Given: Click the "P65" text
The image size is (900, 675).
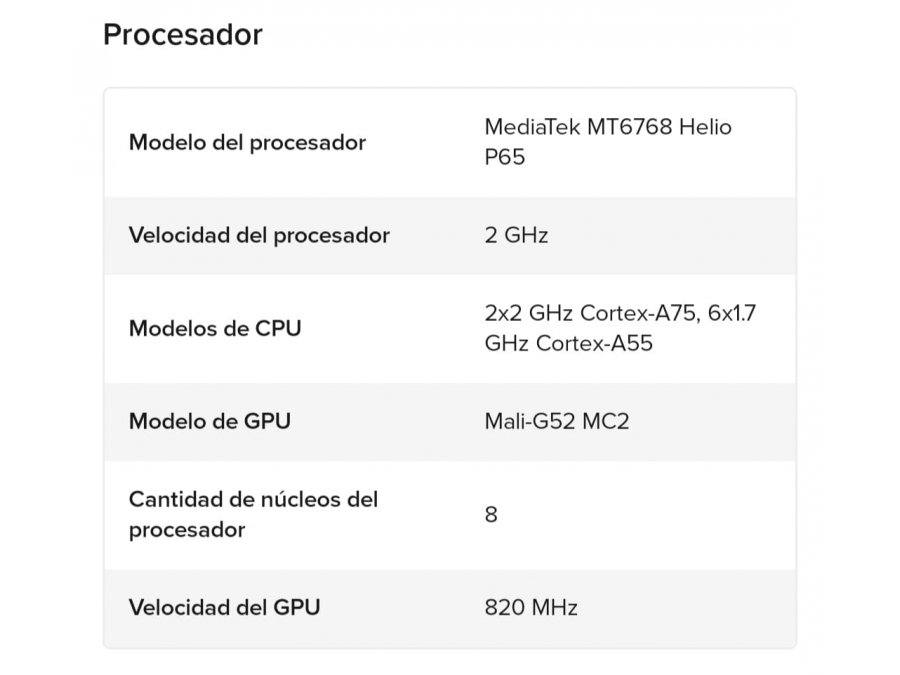Looking at the screenshot, I should coord(504,157).
